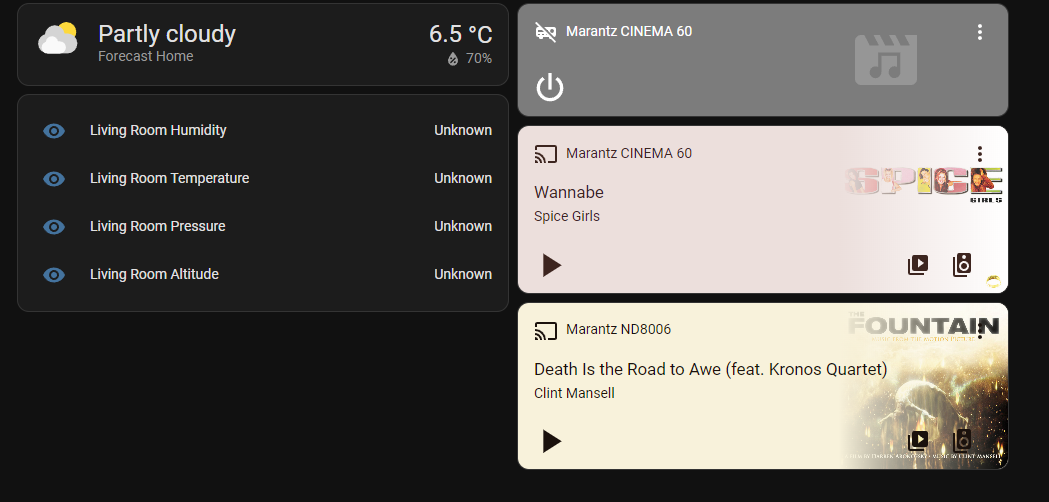
Task: Click the eye icon for Living Room Temperature
Action: [x=54, y=179]
